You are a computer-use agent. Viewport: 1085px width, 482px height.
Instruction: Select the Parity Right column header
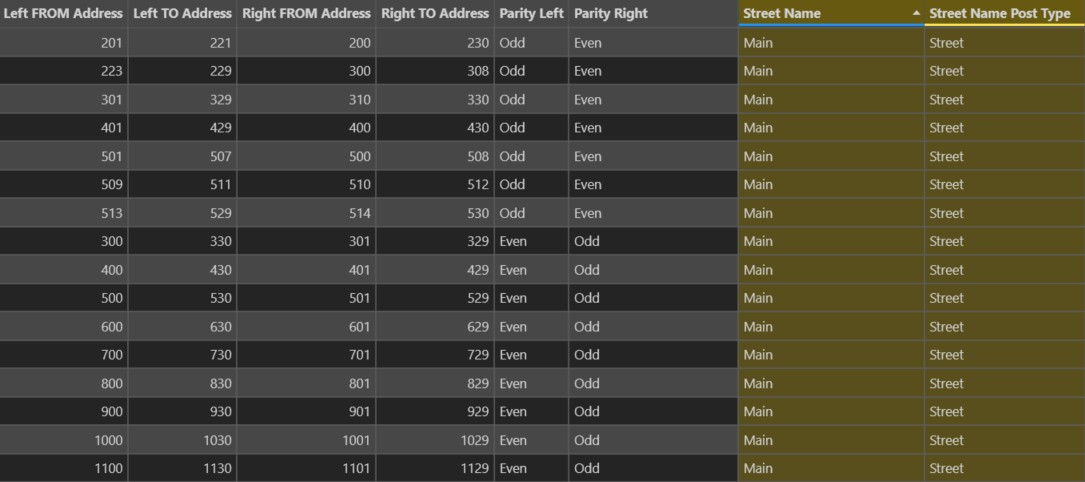pyautogui.click(x=653, y=13)
